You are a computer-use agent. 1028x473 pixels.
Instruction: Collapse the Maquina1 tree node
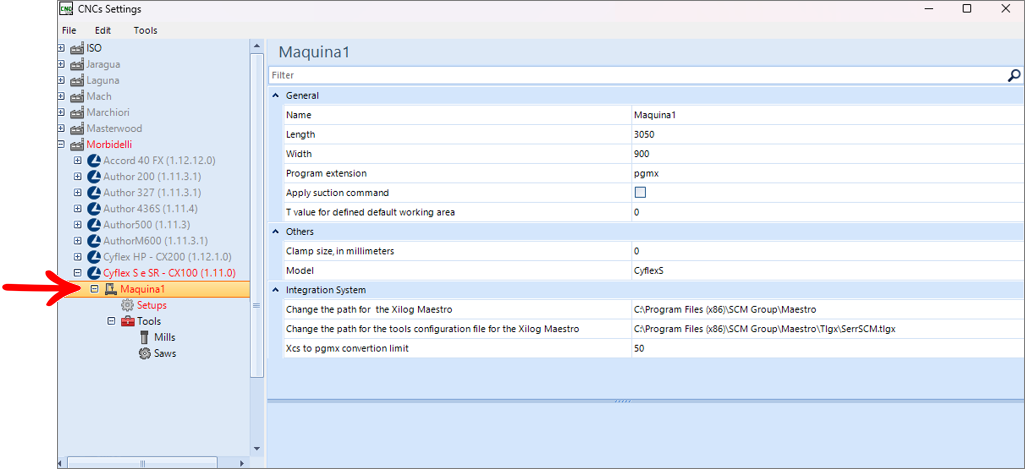pos(94,289)
